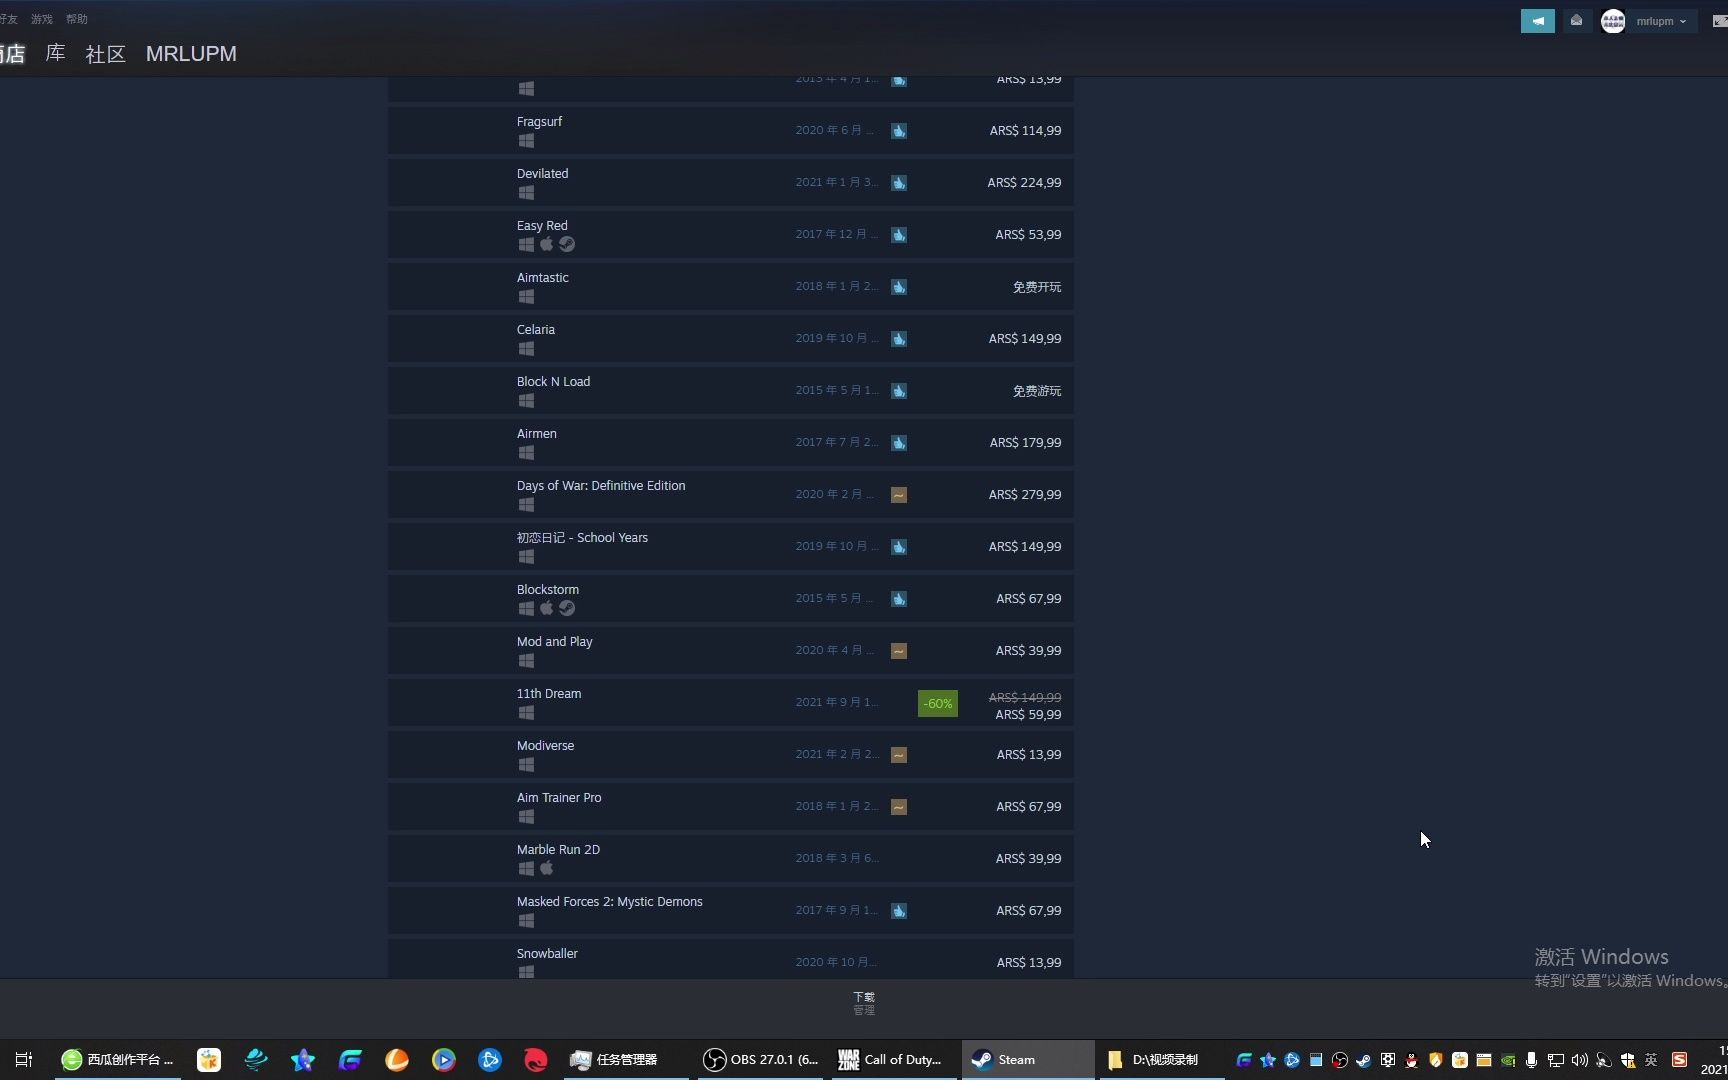Click the review icon for Masked Forces 2
The image size is (1728, 1080).
coord(899,911)
